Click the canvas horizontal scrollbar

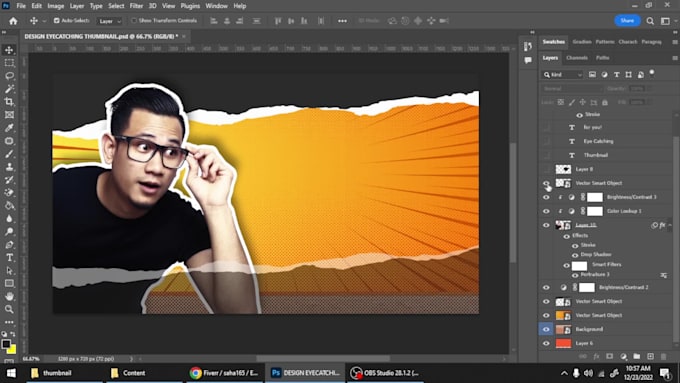322,359
